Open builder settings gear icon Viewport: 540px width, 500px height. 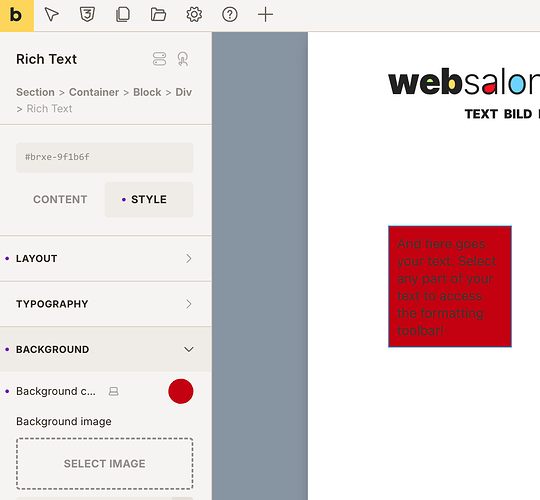(194, 15)
